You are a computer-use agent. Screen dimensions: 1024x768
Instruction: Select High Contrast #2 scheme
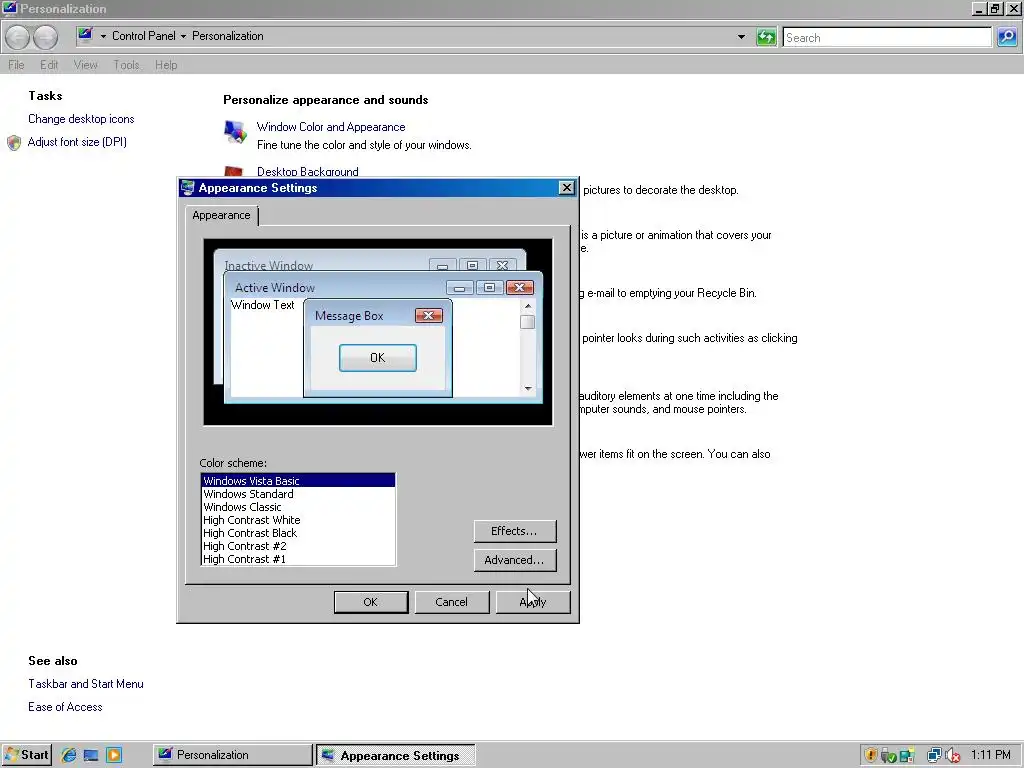coord(298,546)
